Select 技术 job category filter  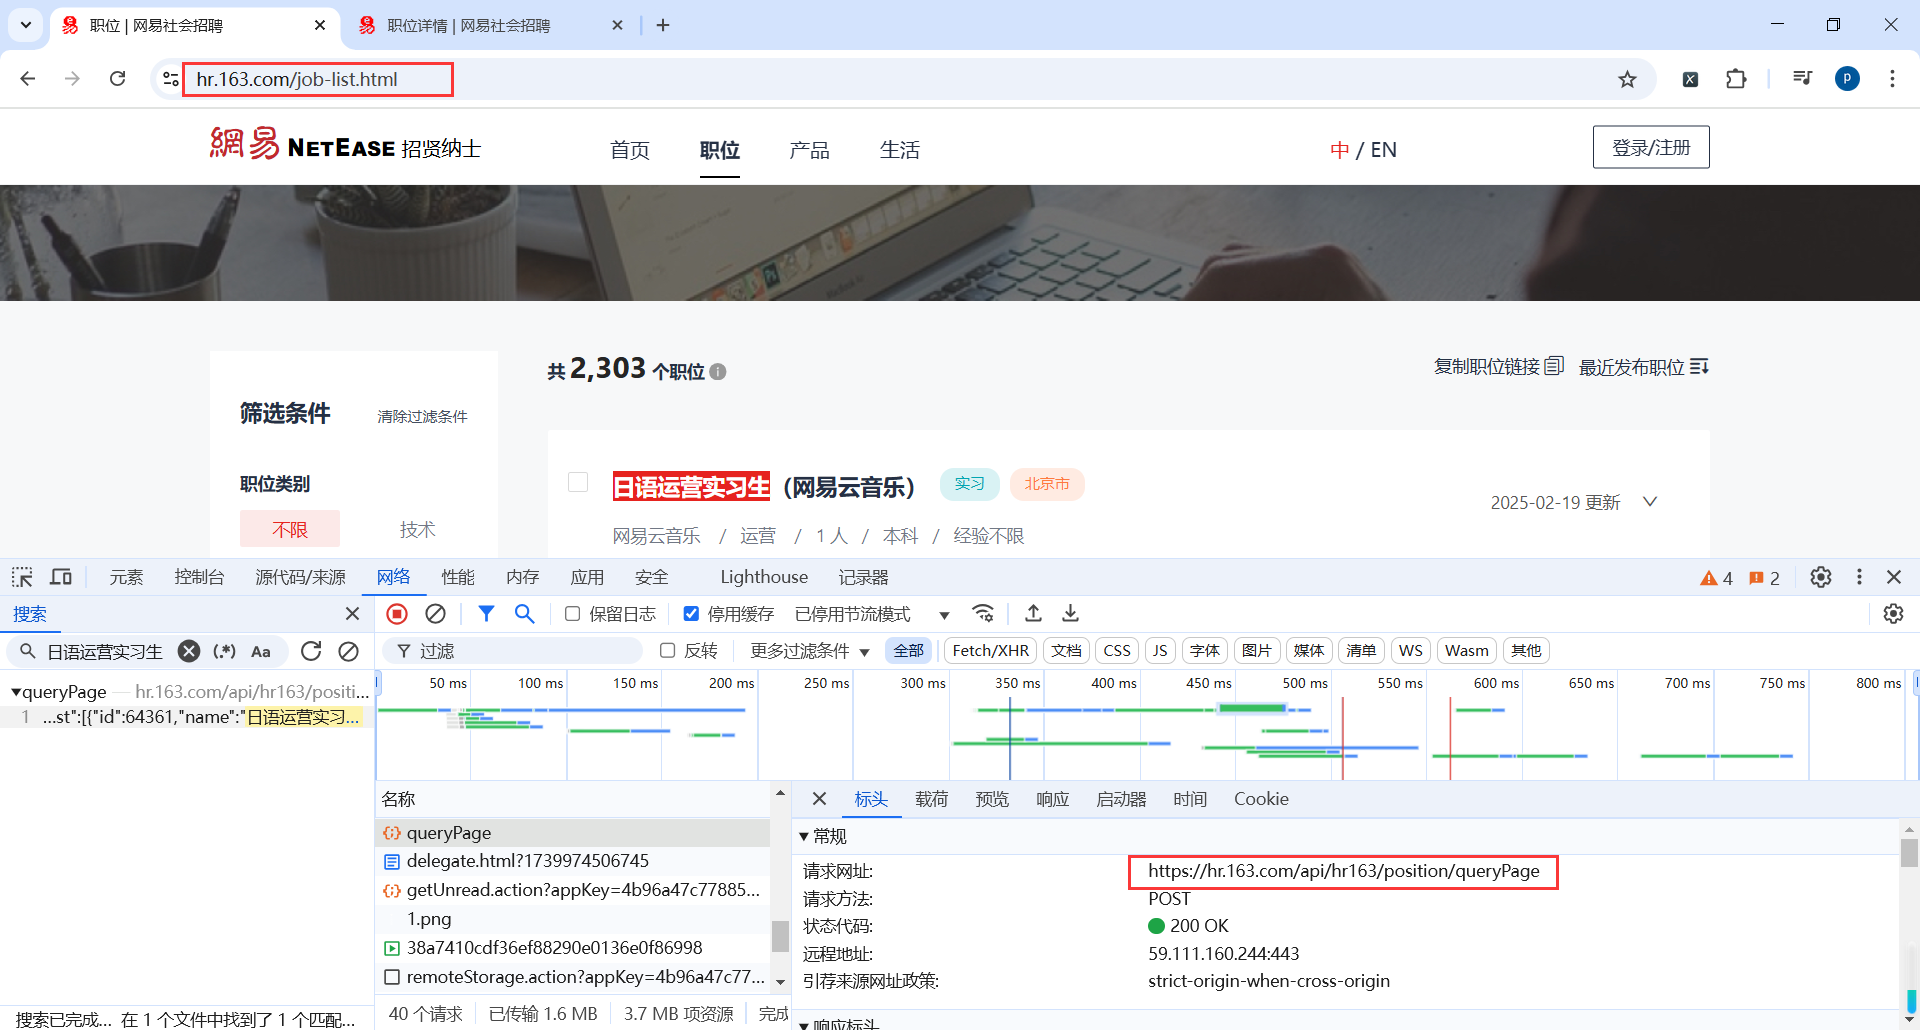pyautogui.click(x=417, y=529)
